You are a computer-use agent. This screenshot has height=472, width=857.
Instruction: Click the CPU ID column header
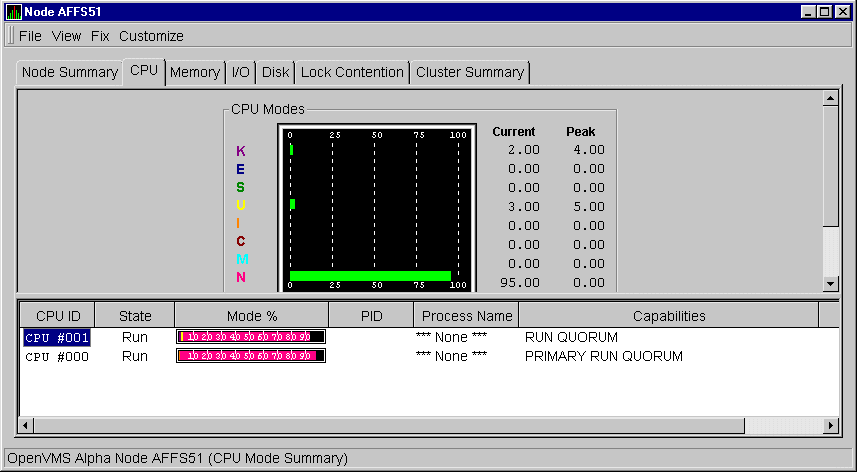point(58,316)
